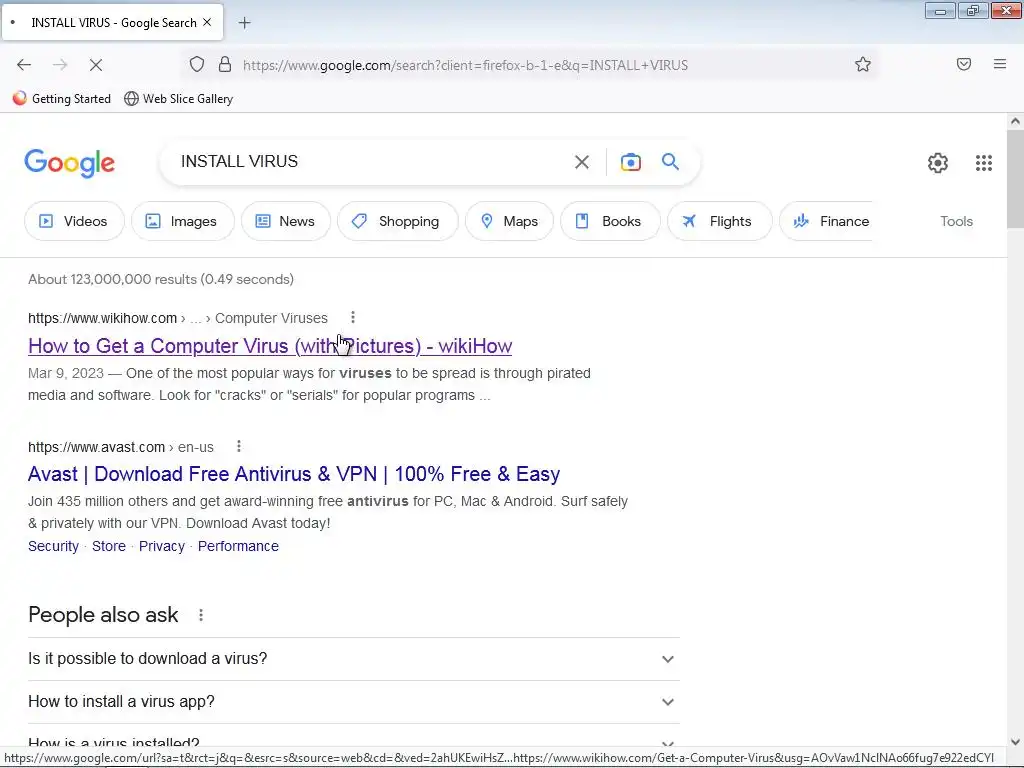Click the 'About 123,000,000 results' text
Viewport: 1024px width, 768px height.
tap(161, 280)
